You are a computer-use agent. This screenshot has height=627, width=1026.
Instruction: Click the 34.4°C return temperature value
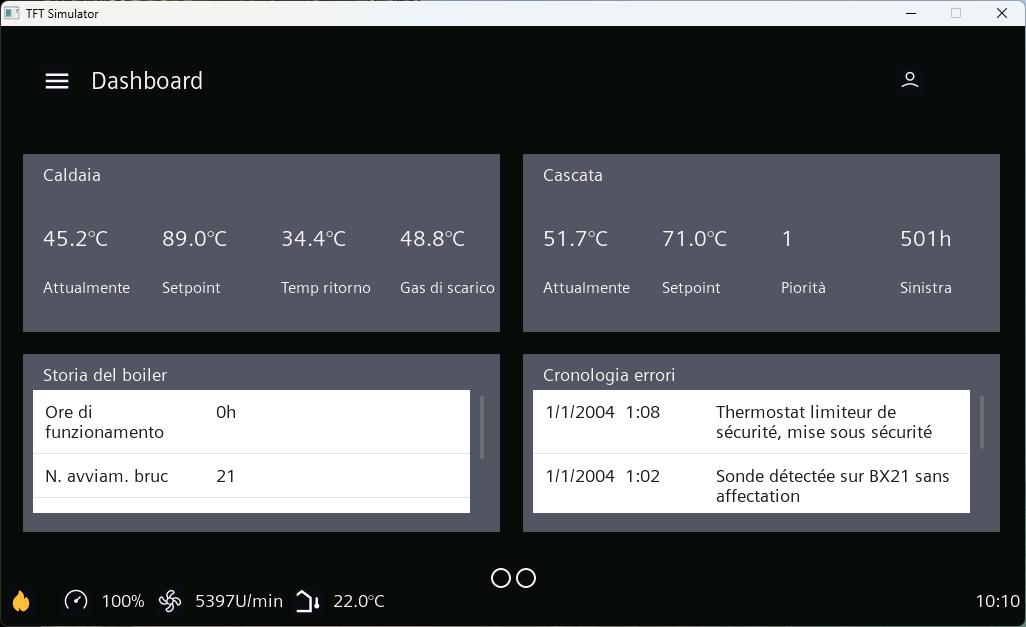[x=313, y=239]
